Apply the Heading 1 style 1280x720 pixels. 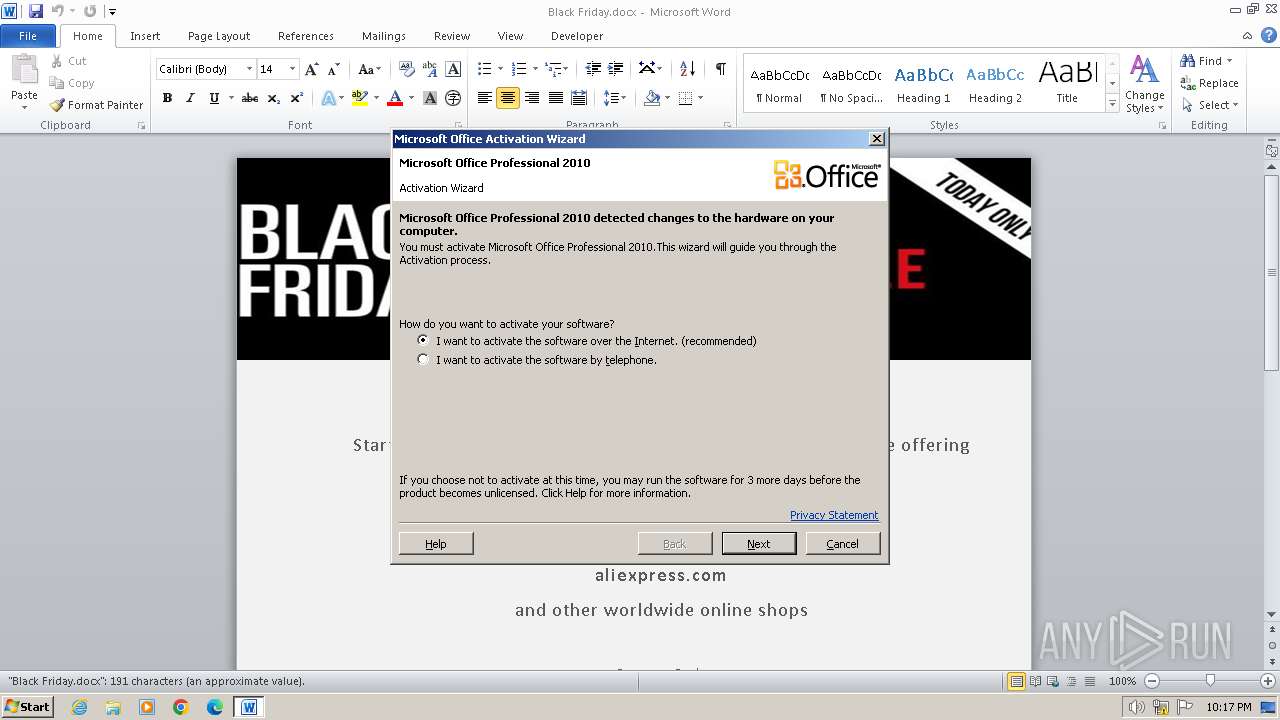point(924,82)
